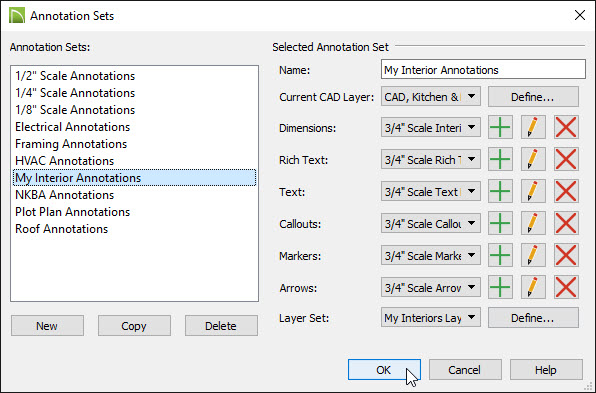Expand the Dimensions defaults dropdown

[431, 127]
